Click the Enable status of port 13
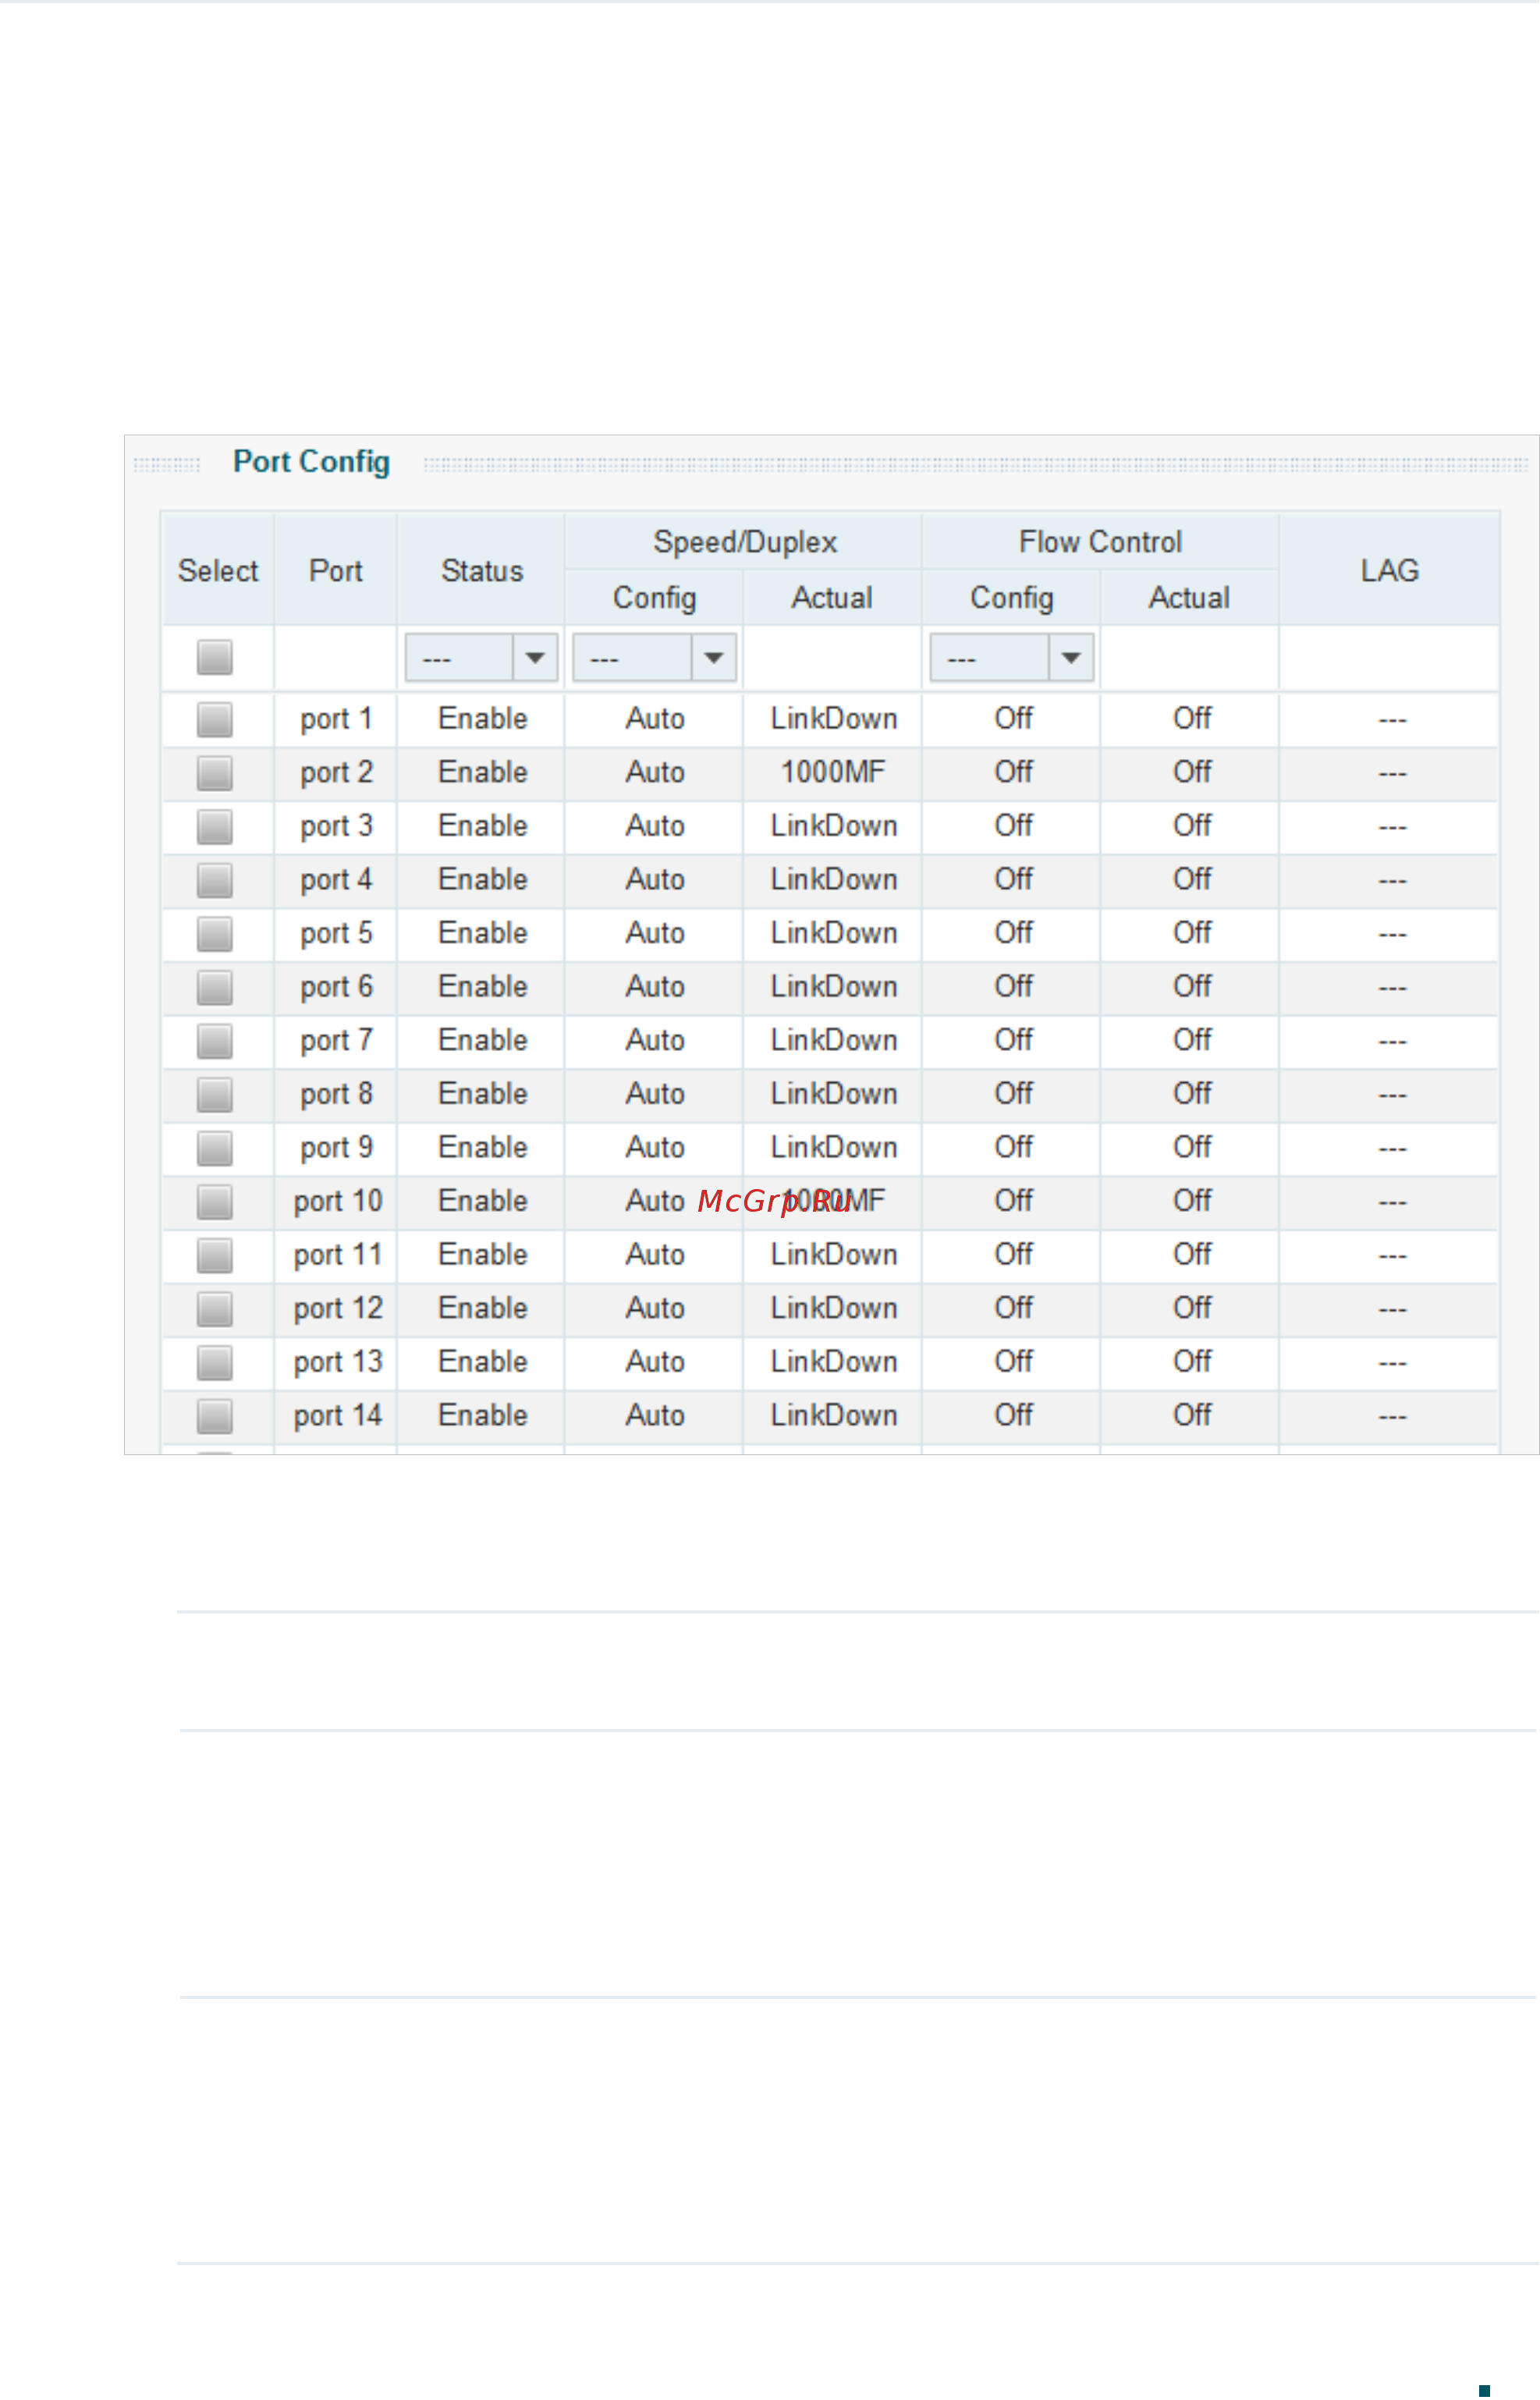The image size is (1540, 2400). click(x=482, y=1362)
